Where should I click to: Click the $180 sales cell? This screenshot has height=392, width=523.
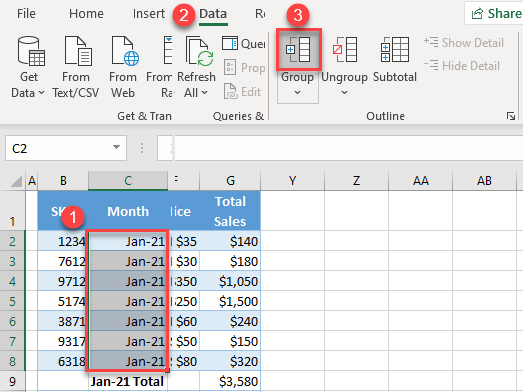[230, 261]
